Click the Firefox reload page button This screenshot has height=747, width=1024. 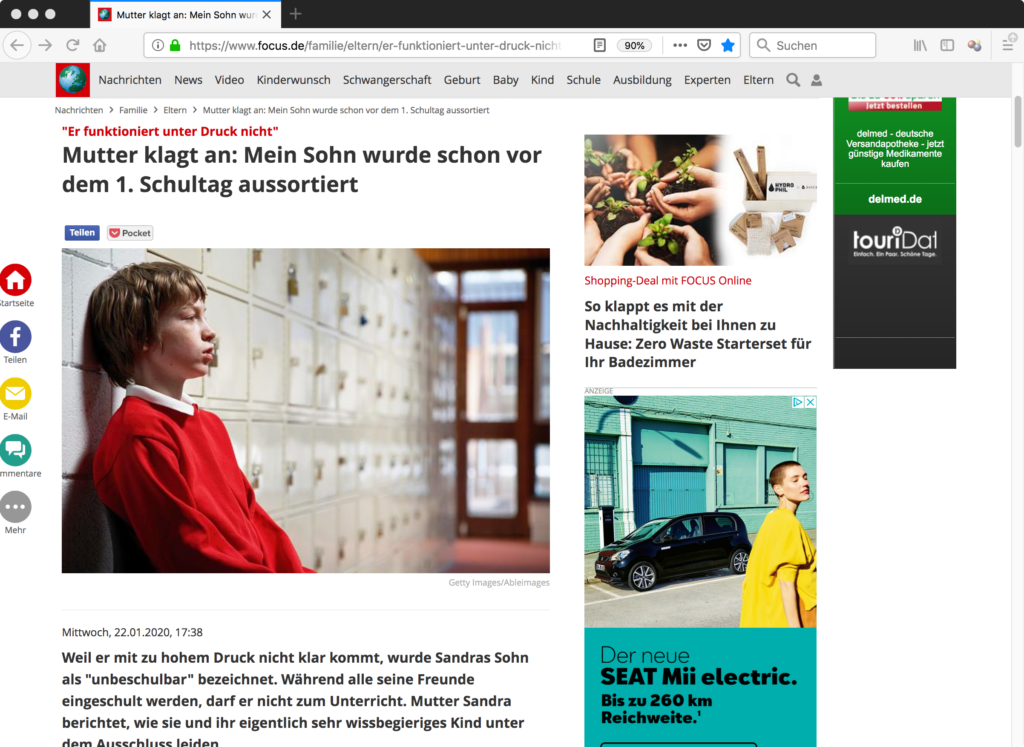pyautogui.click(x=72, y=45)
